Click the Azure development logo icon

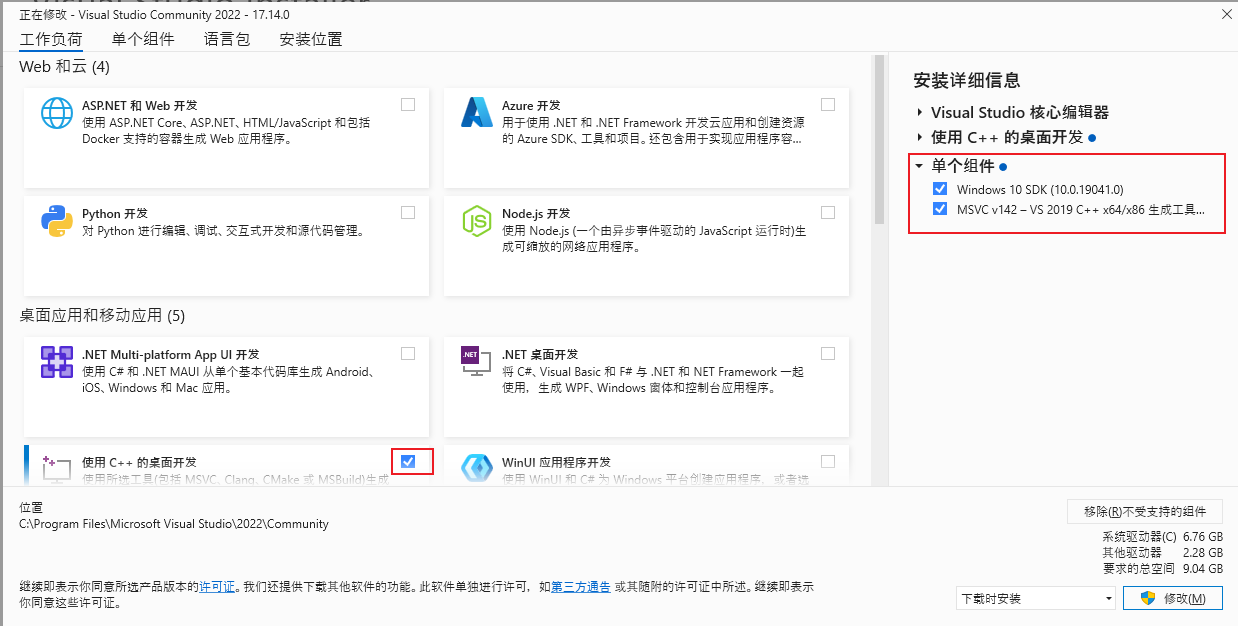(477, 113)
